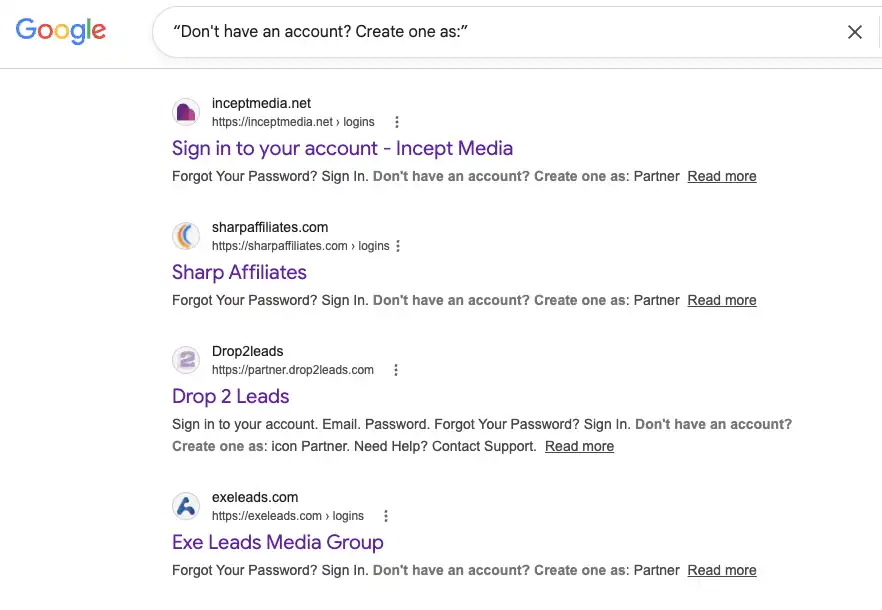This screenshot has height=610, width=882.
Task: Open the Drop2leads favicon
Action: pyautogui.click(x=186, y=360)
